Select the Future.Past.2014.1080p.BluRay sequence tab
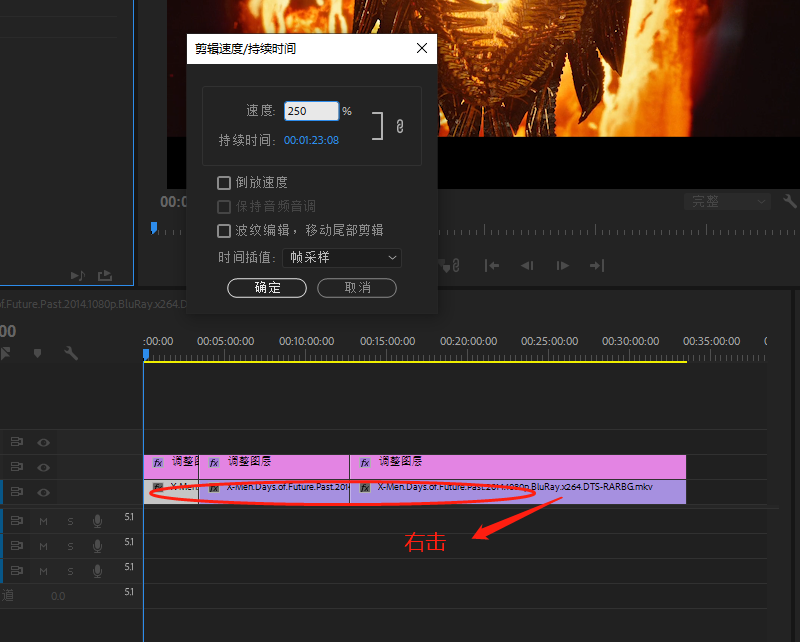Screen dimensions: 800x642 coord(93,304)
